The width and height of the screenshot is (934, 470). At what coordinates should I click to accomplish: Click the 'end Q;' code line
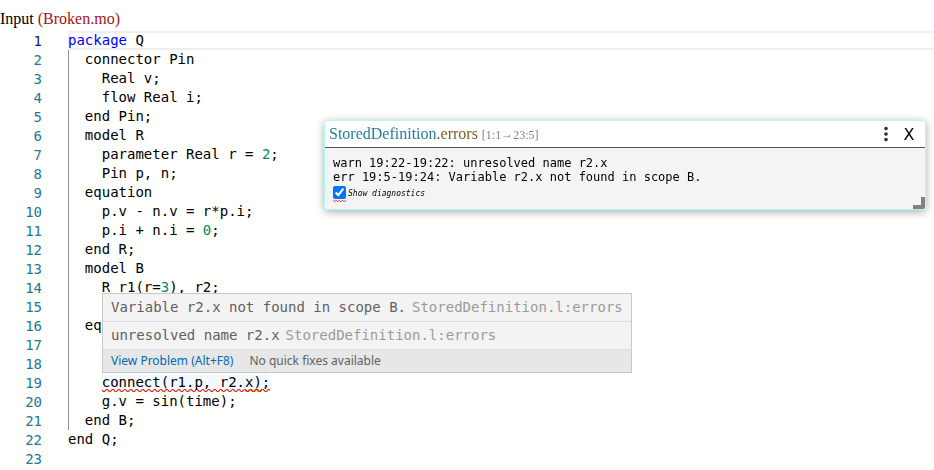93,440
